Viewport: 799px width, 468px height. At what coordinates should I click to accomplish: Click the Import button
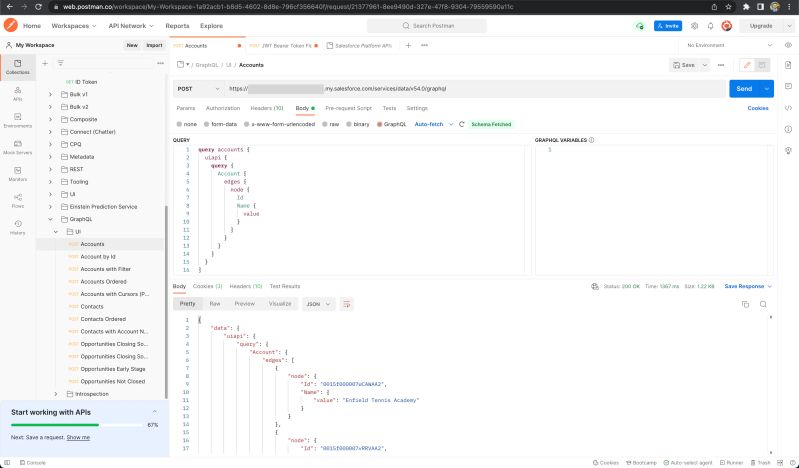[x=154, y=45]
